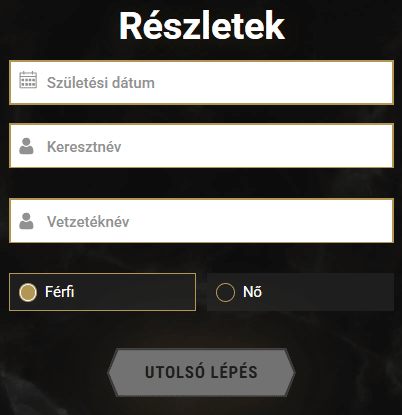Click the person icon beside Vetzetéknév
Viewport: 402px width, 415px height.
coord(26,221)
